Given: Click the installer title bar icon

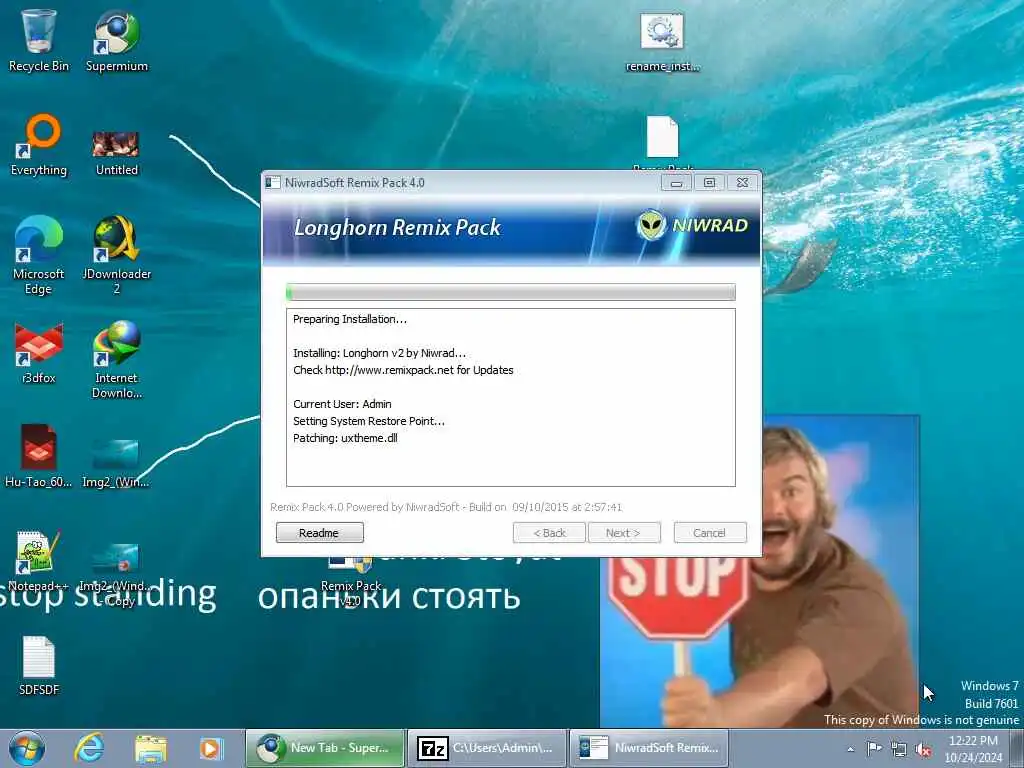Looking at the screenshot, I should pos(273,183).
